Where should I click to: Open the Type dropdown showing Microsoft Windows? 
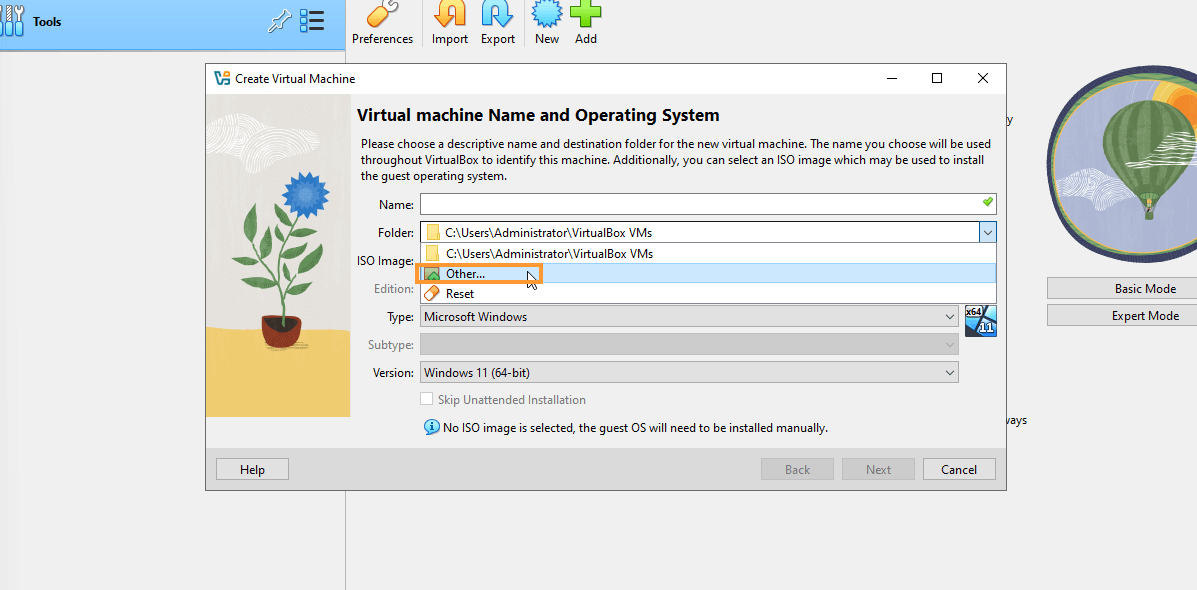pyautogui.click(x=689, y=317)
